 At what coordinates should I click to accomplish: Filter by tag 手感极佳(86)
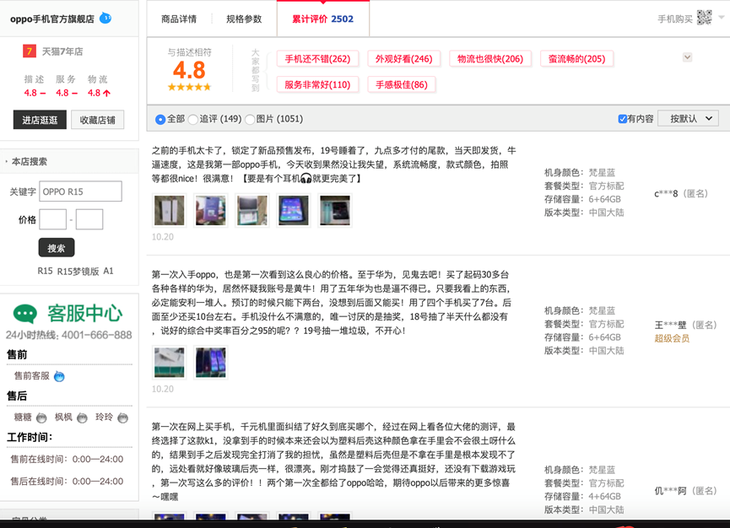401,85
